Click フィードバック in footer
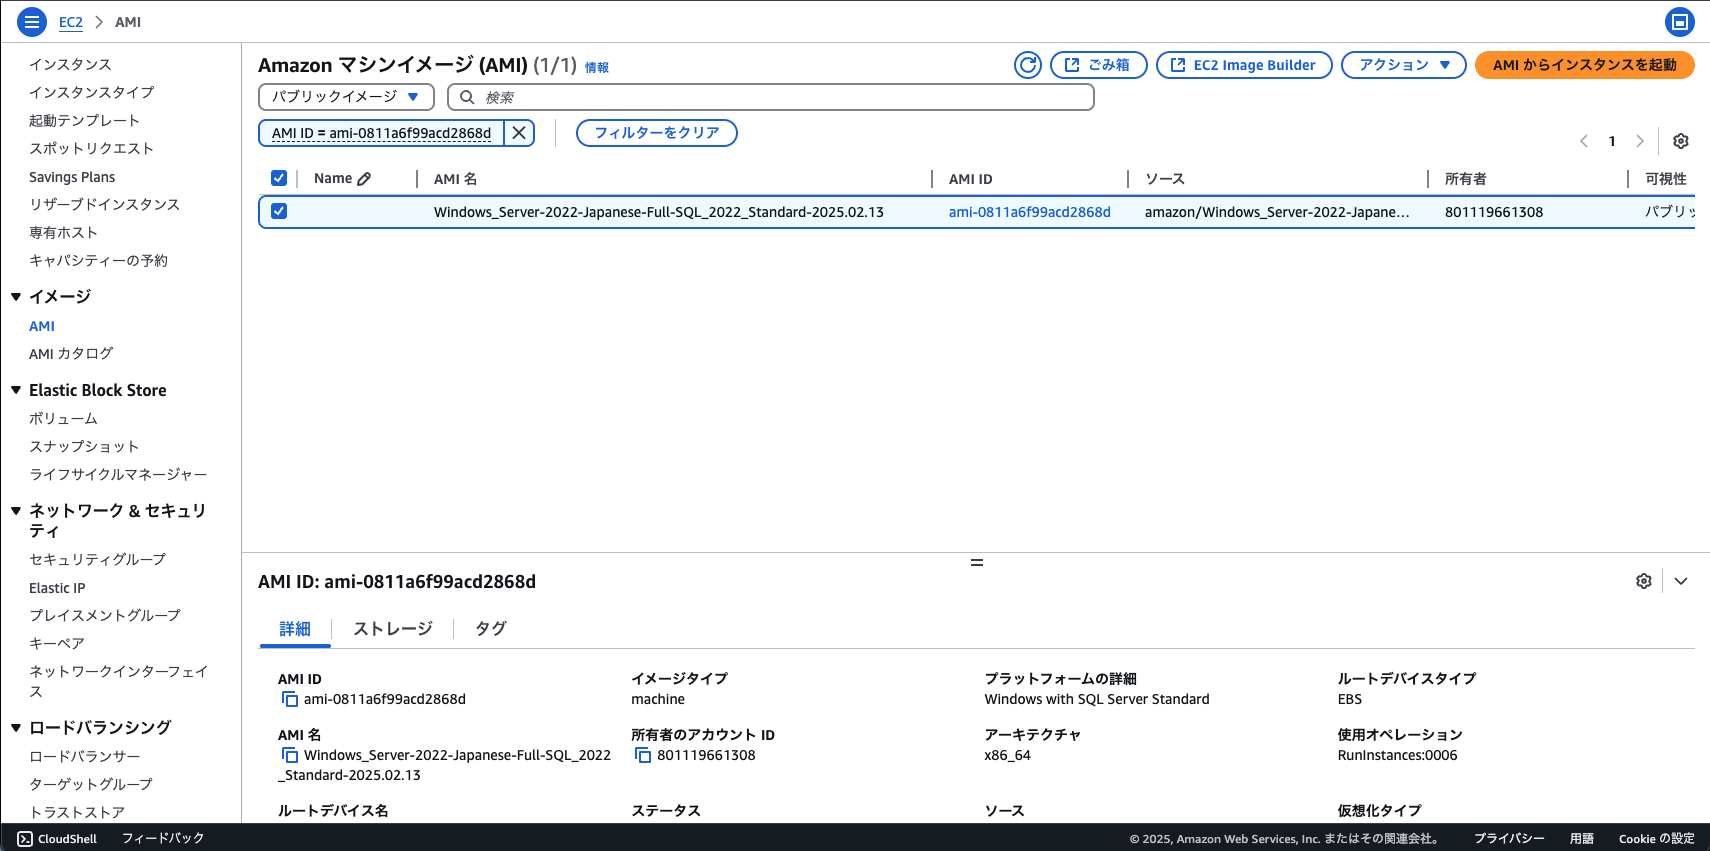 (x=163, y=838)
